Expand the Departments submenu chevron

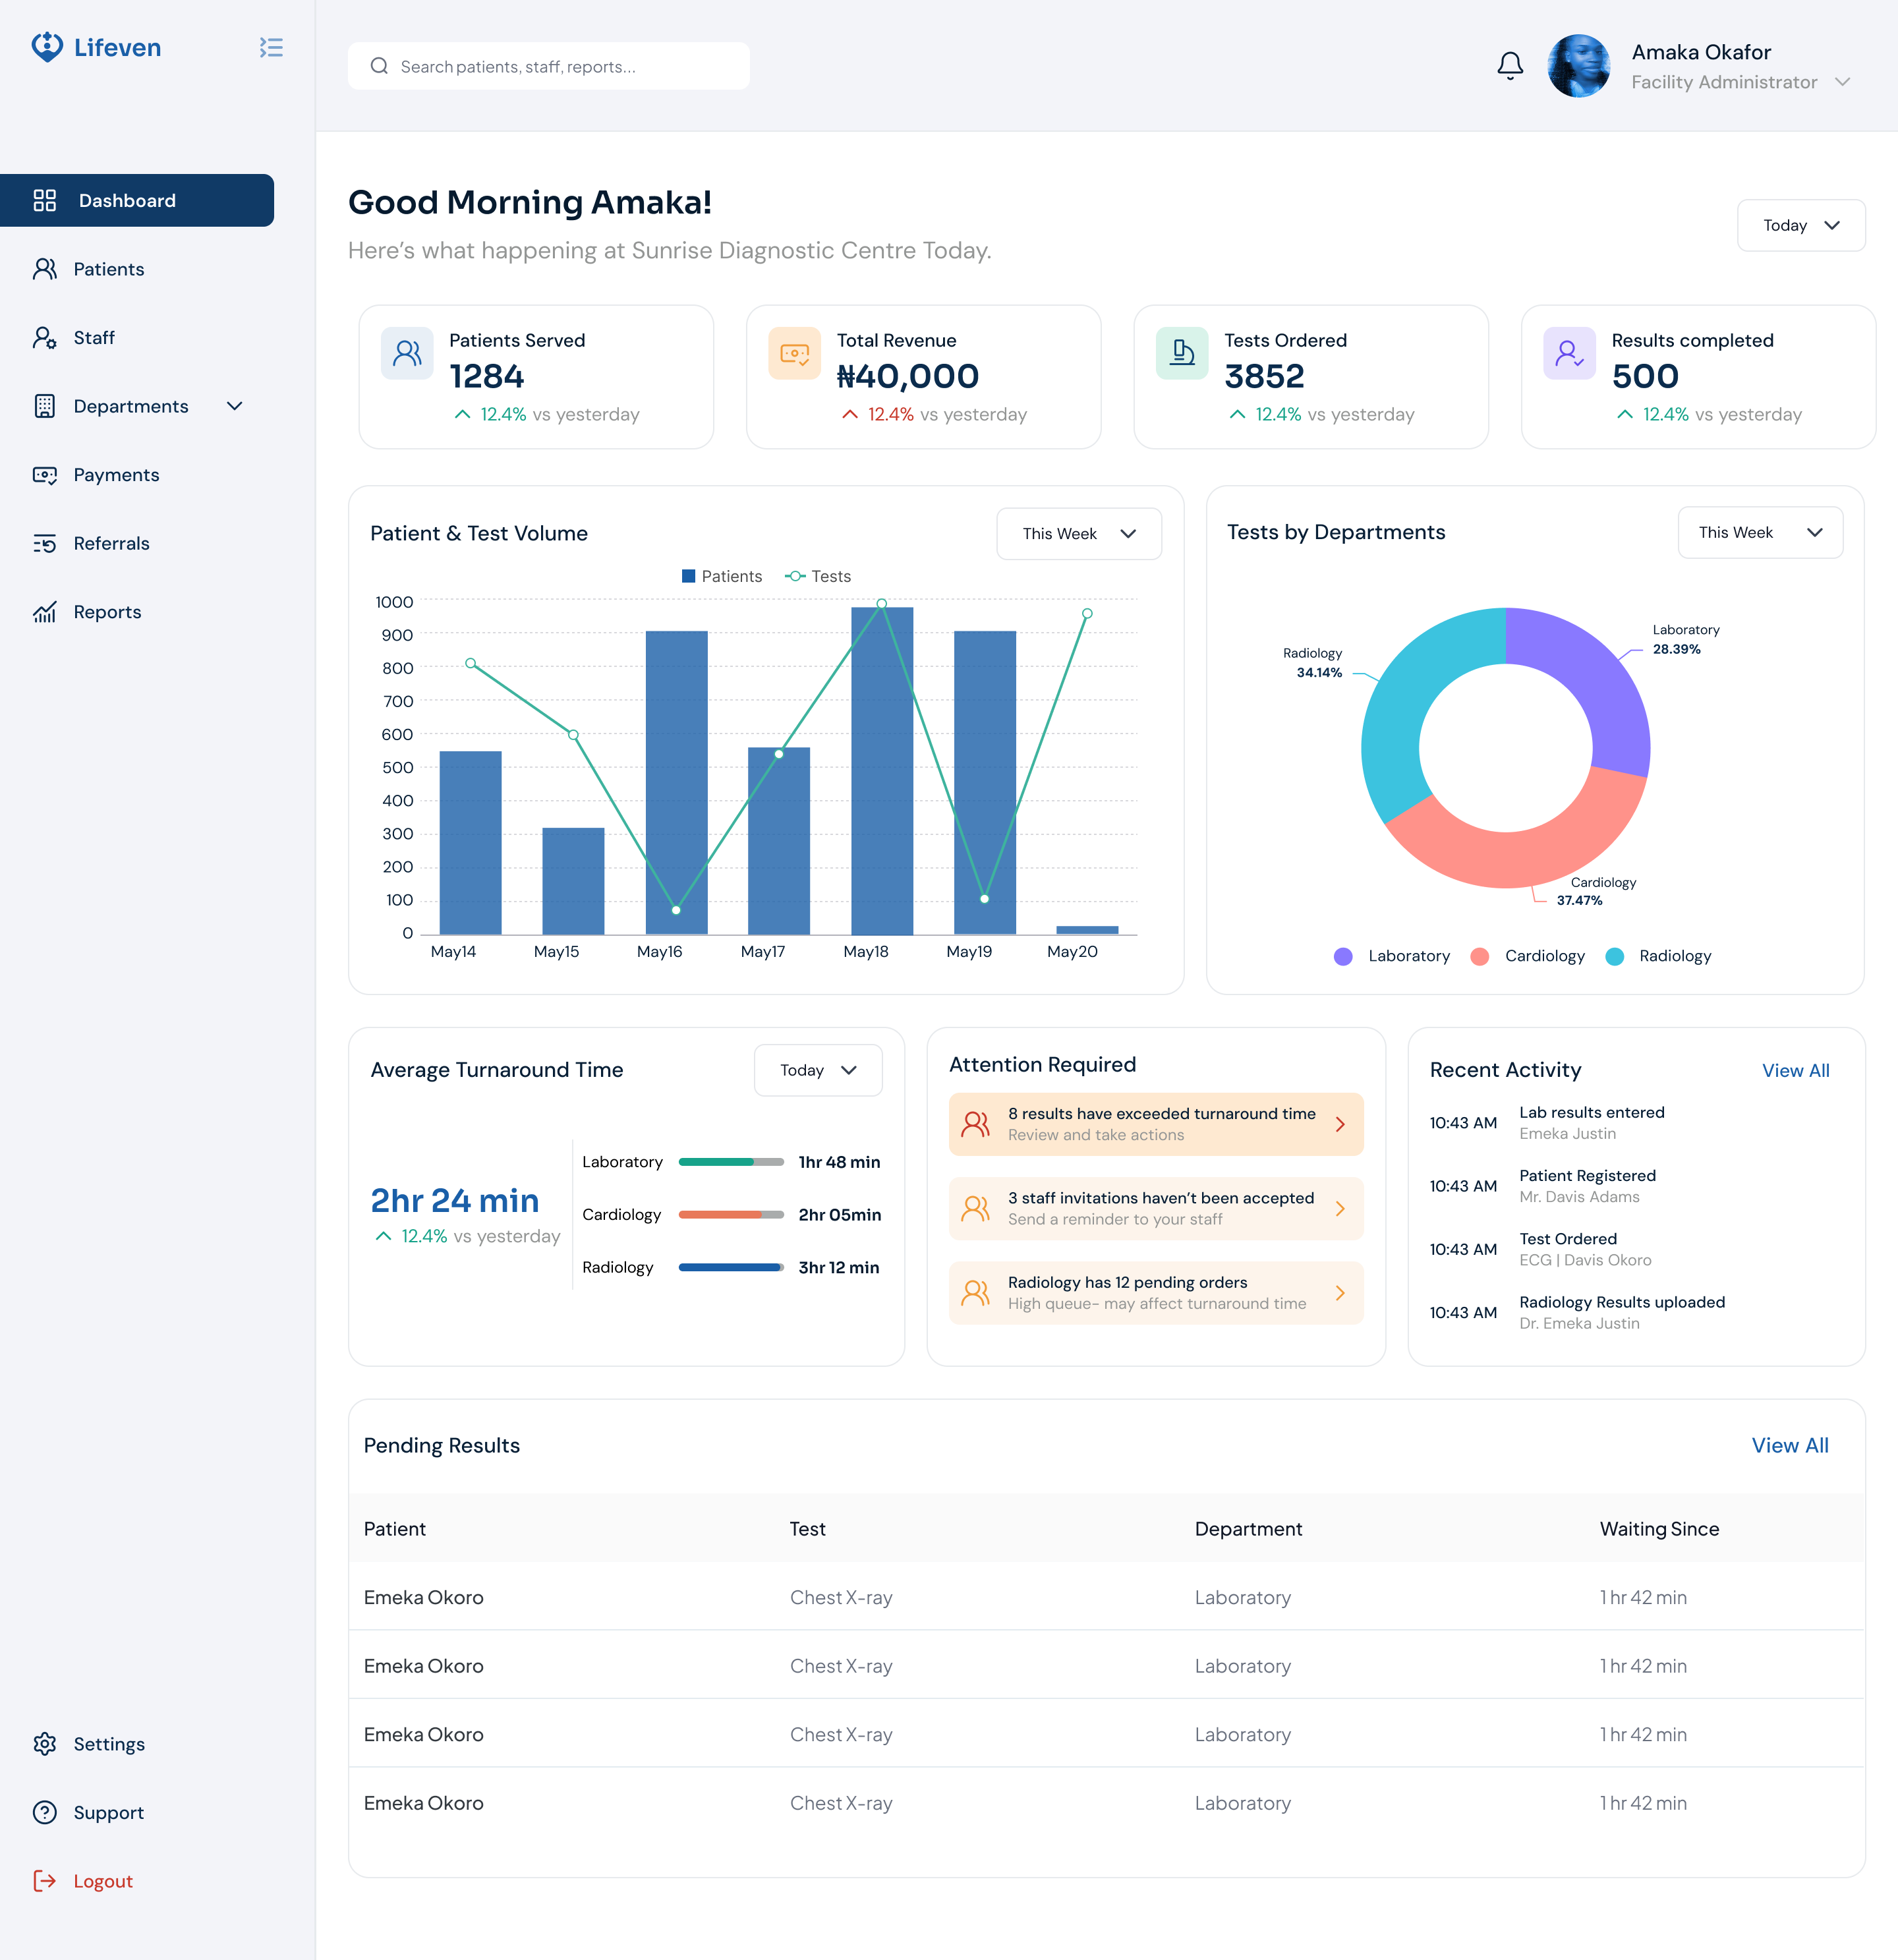tap(235, 406)
